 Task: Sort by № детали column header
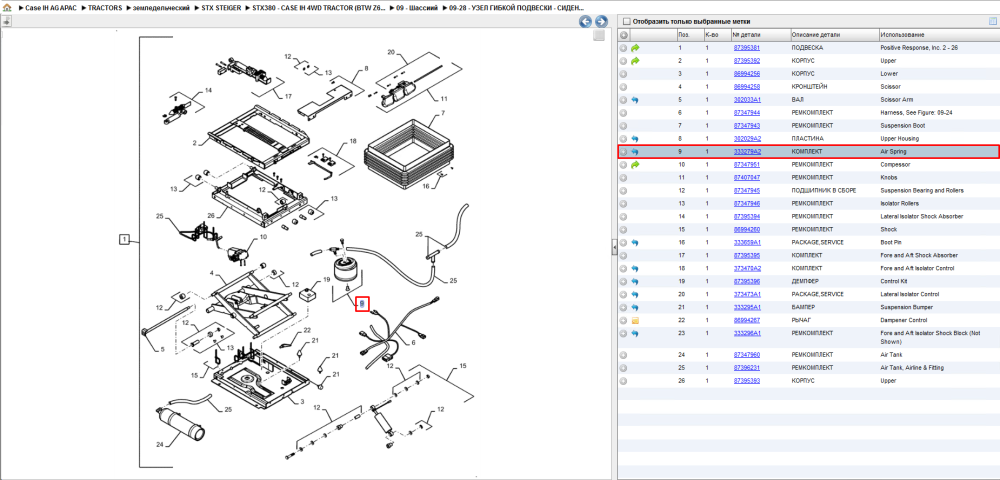coord(759,34)
